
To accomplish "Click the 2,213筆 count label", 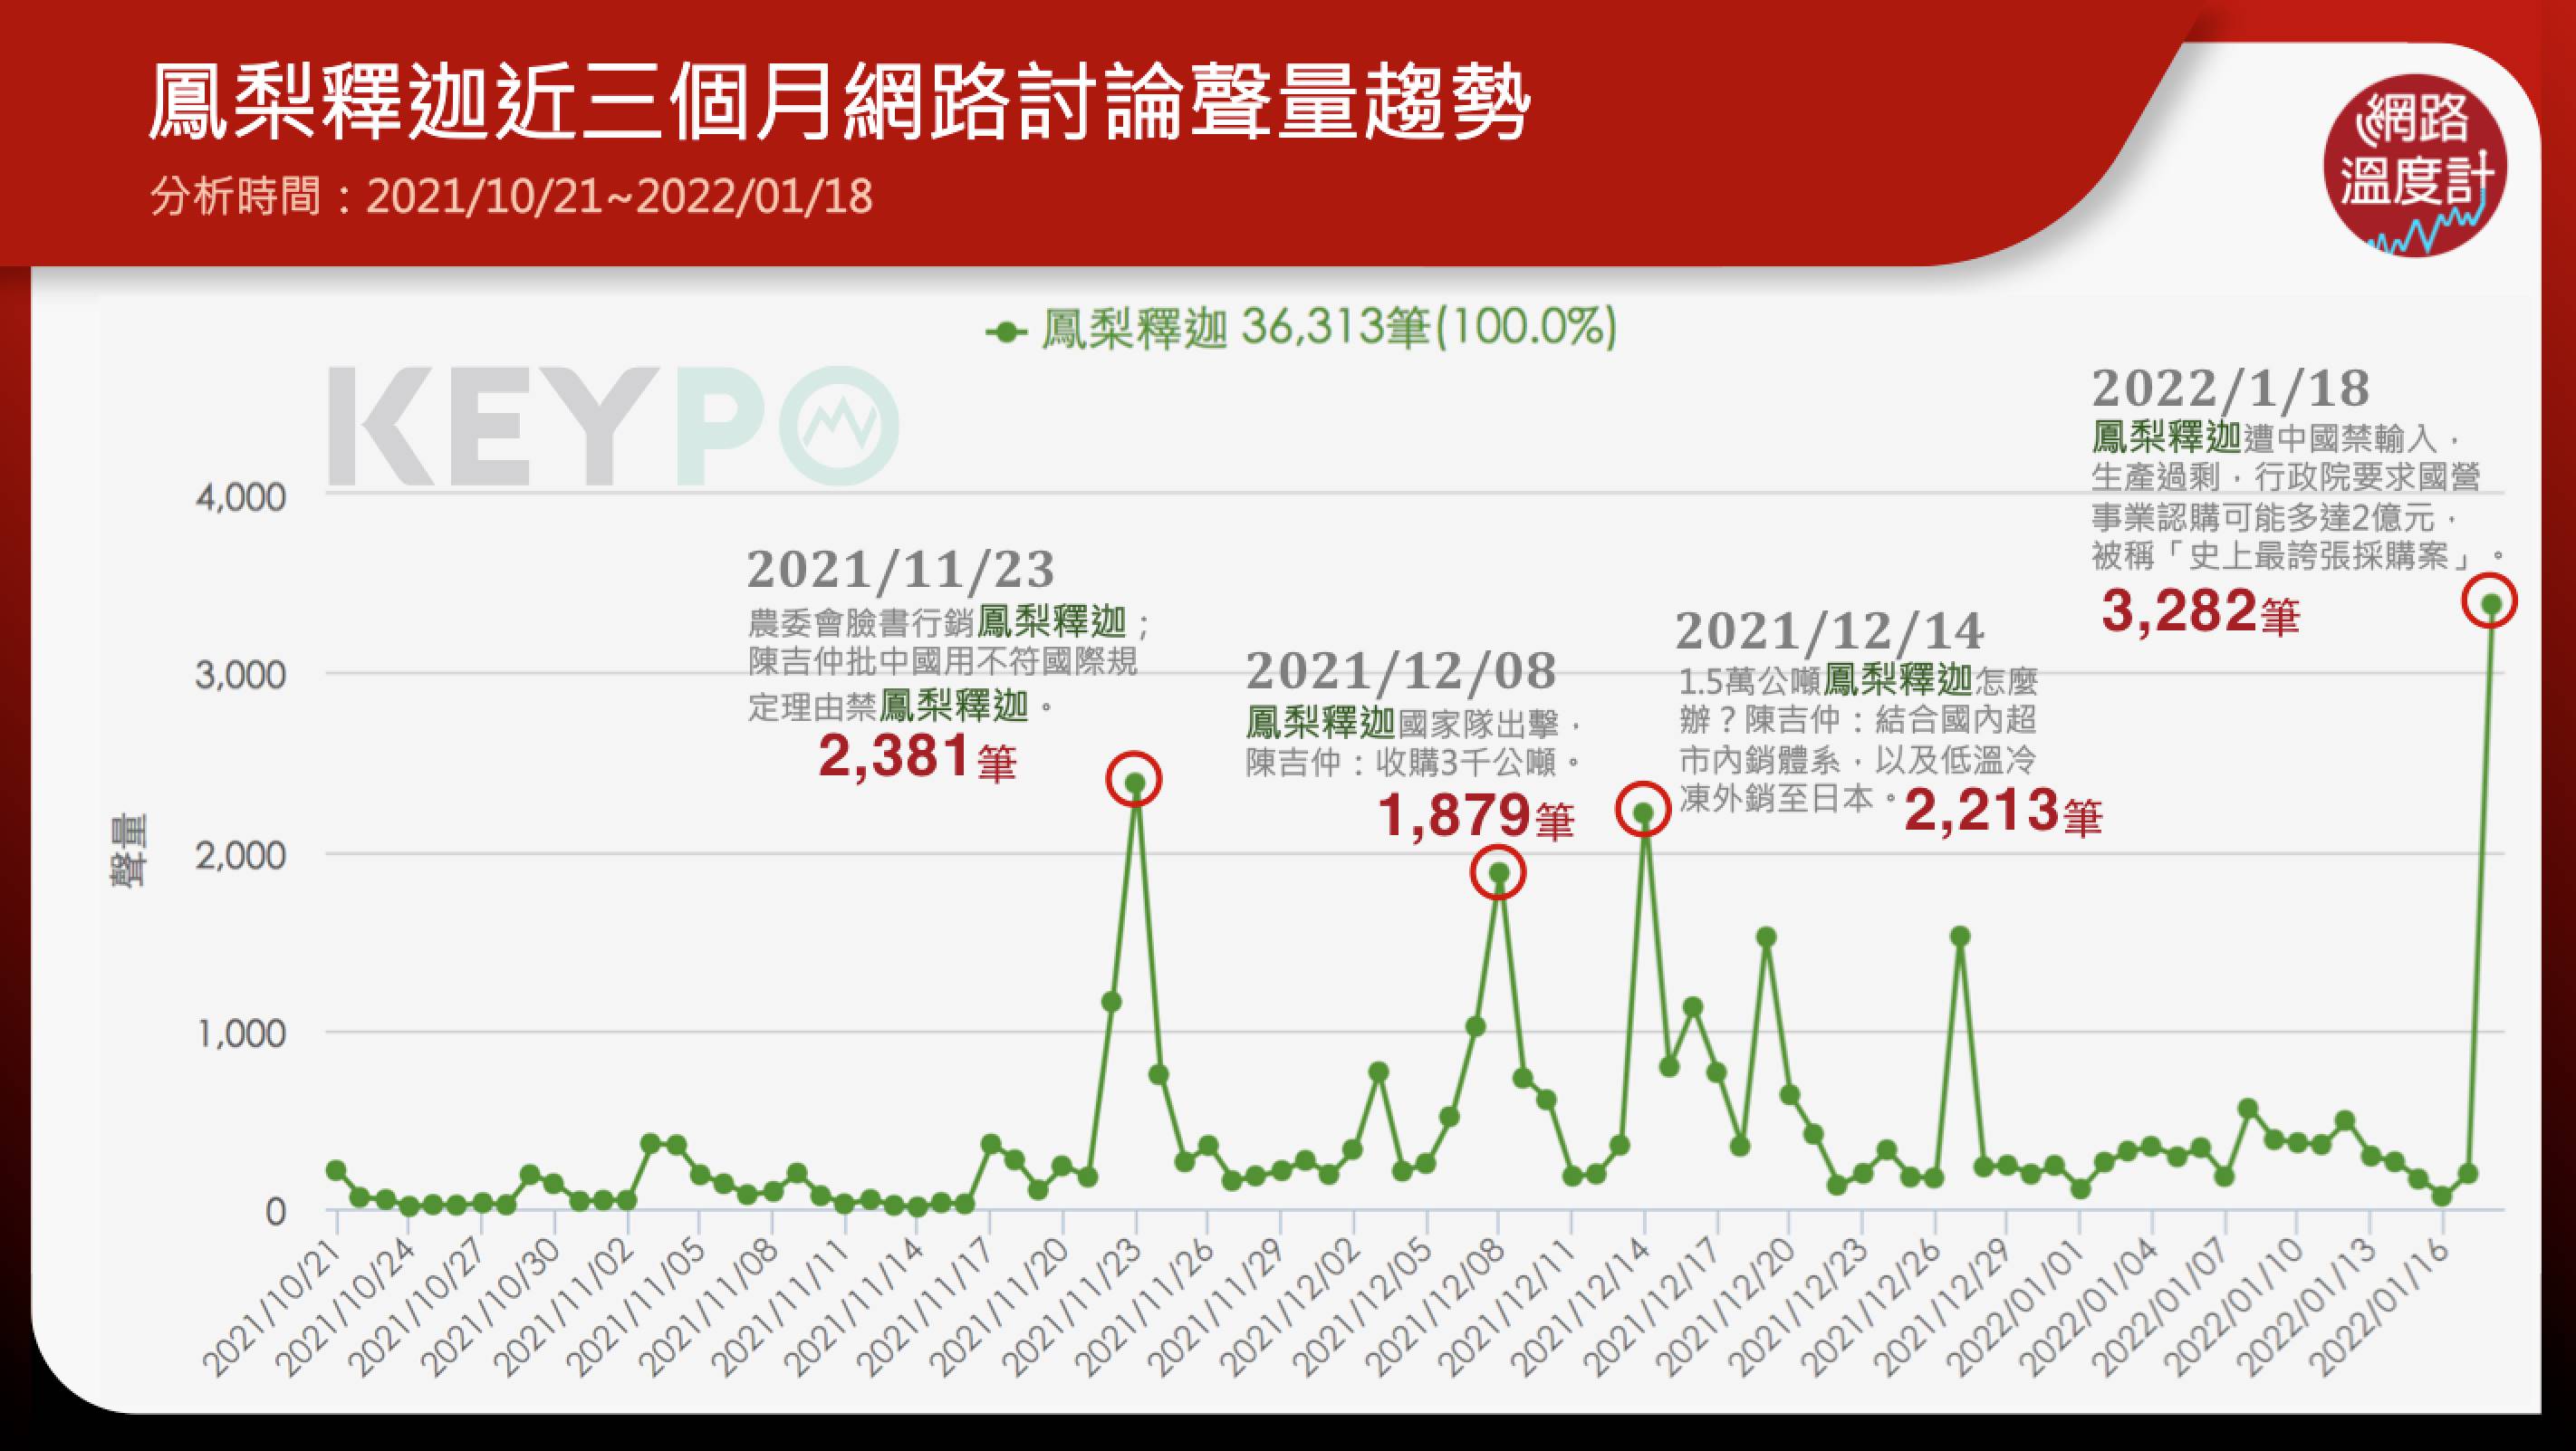I will click(x=2003, y=812).
